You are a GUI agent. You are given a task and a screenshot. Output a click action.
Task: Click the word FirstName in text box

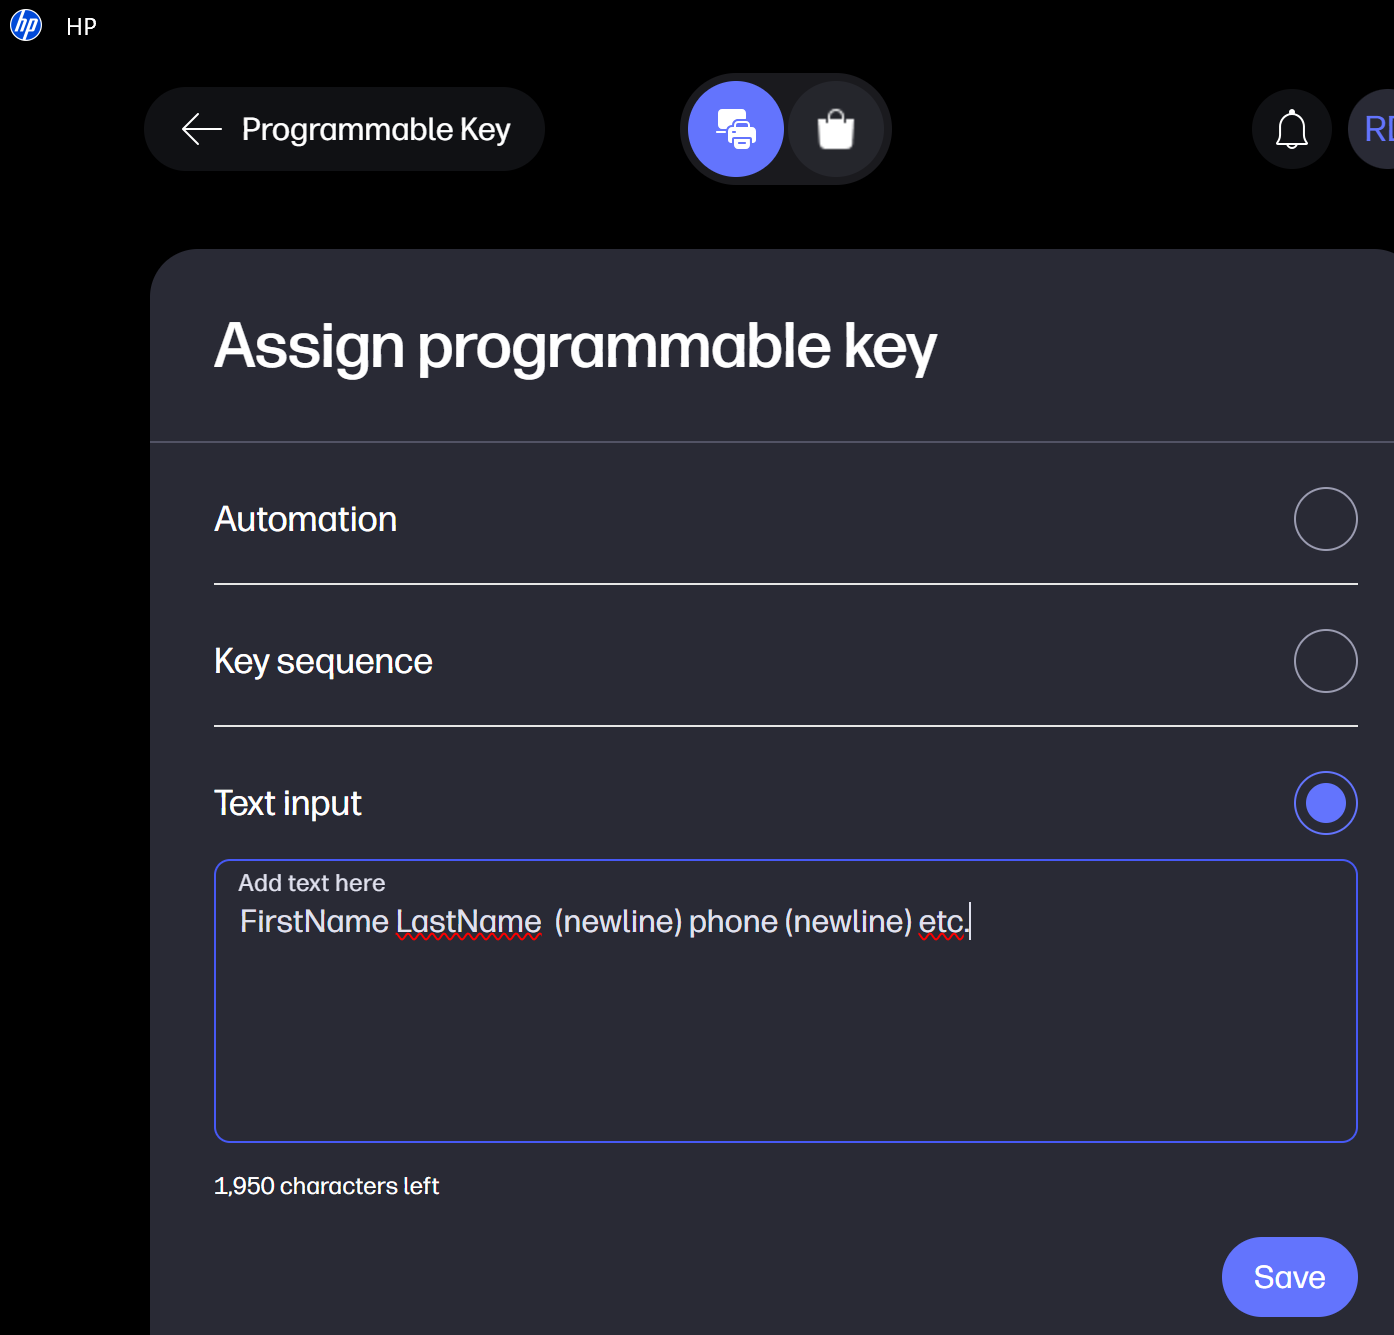coord(314,921)
